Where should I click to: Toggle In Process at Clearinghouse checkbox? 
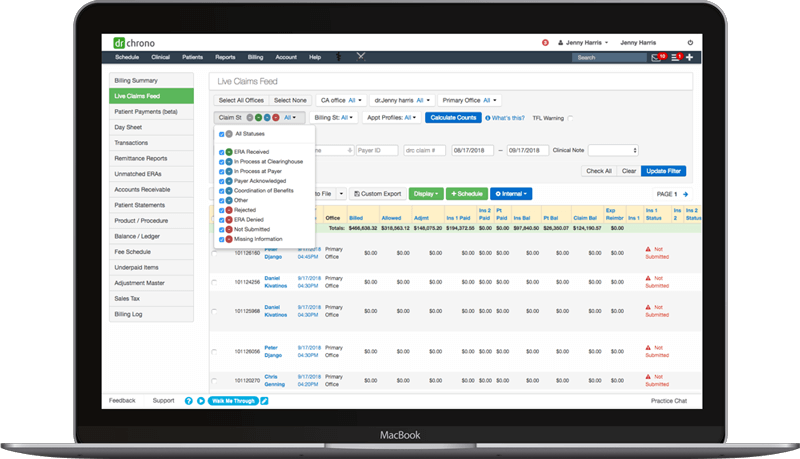pos(221,162)
